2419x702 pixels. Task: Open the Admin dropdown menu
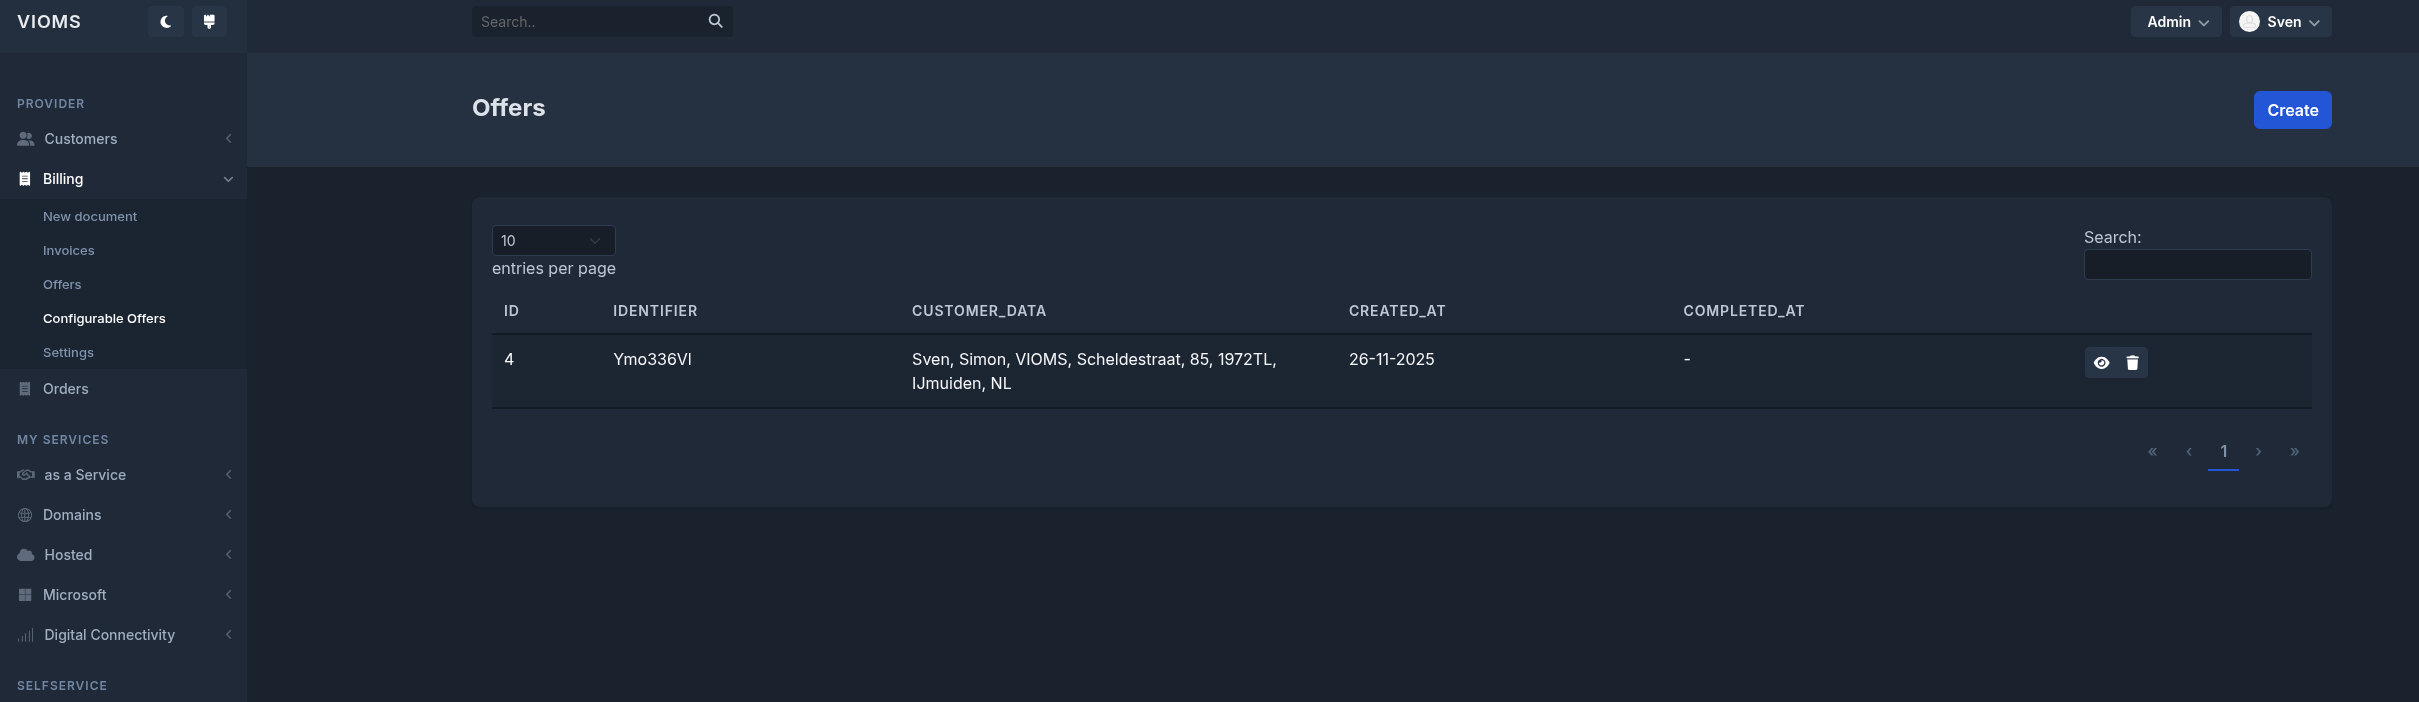tap(2176, 22)
